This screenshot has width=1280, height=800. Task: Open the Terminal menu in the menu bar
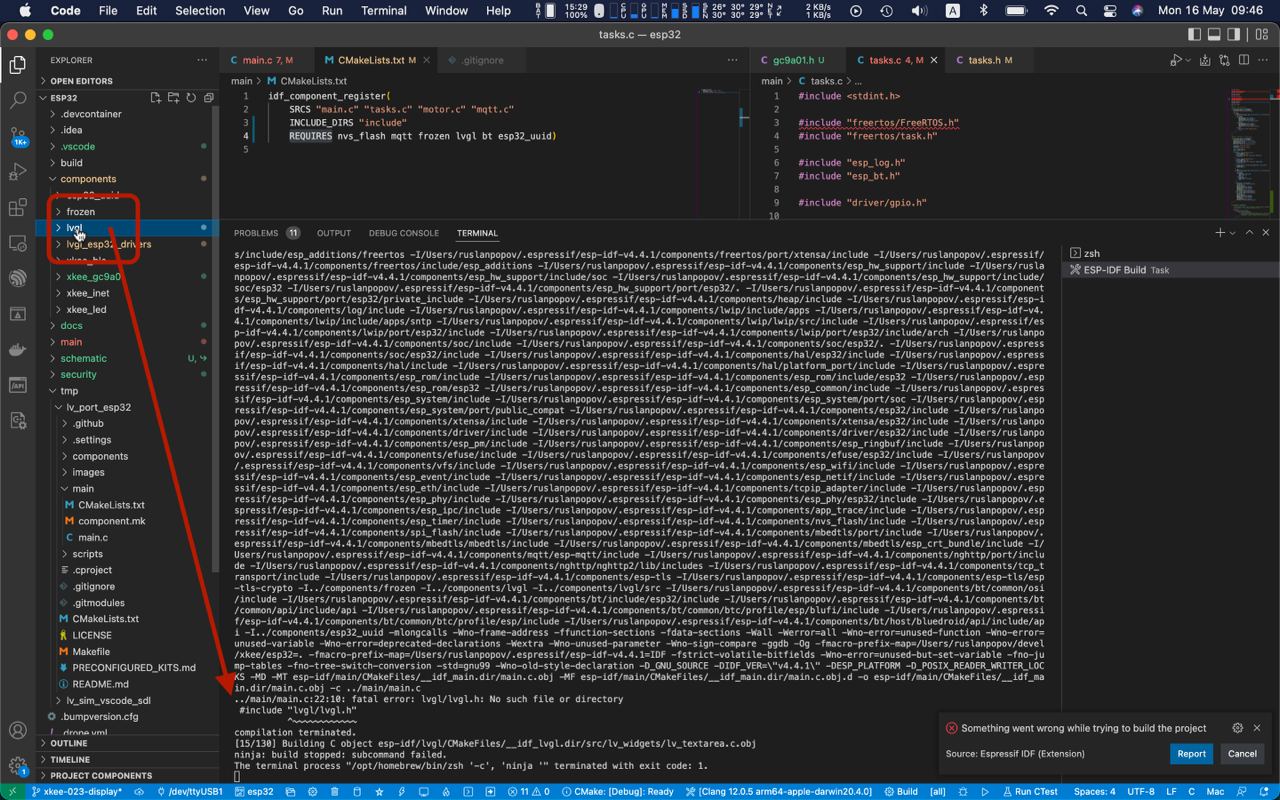click(x=383, y=11)
